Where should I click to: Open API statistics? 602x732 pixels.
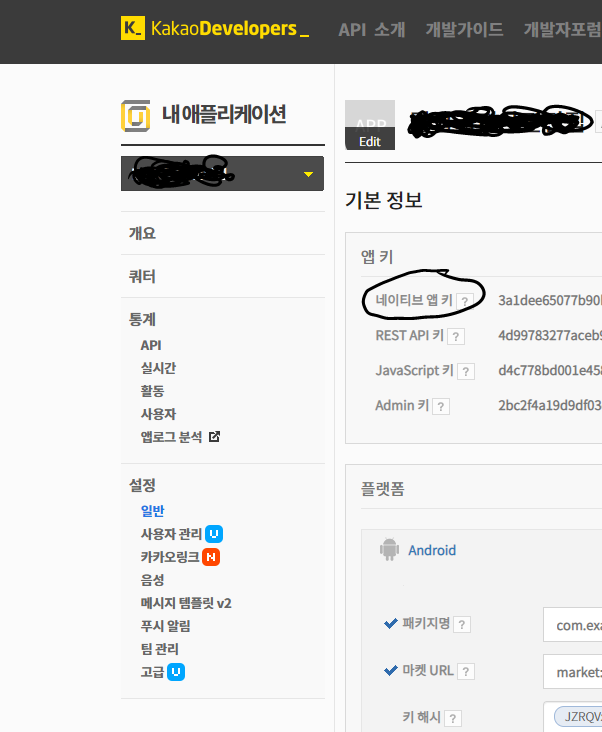coord(151,345)
